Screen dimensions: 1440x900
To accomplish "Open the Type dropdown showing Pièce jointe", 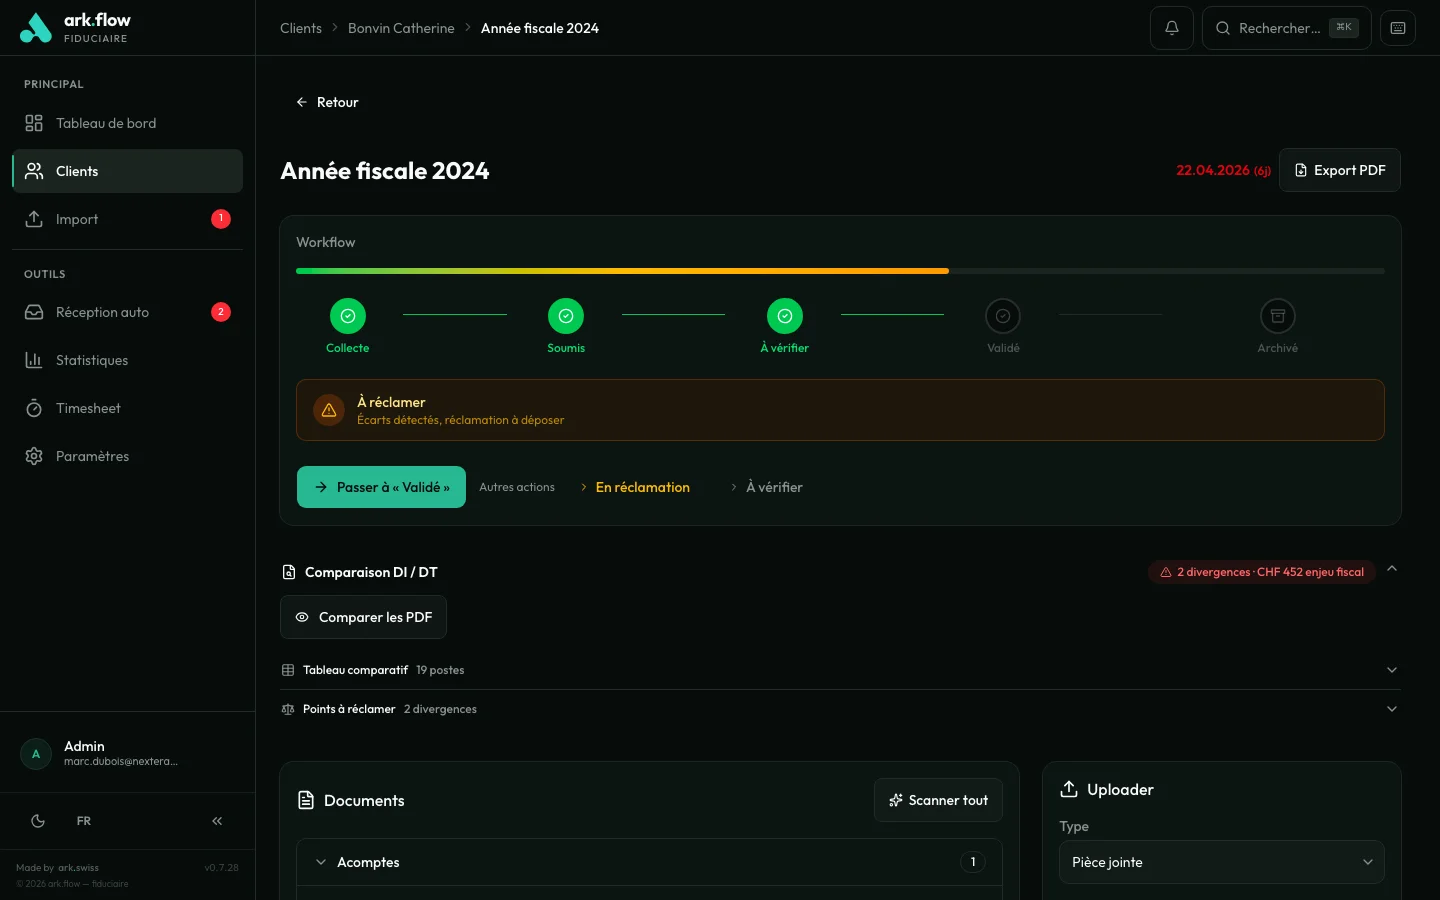I will (x=1221, y=862).
